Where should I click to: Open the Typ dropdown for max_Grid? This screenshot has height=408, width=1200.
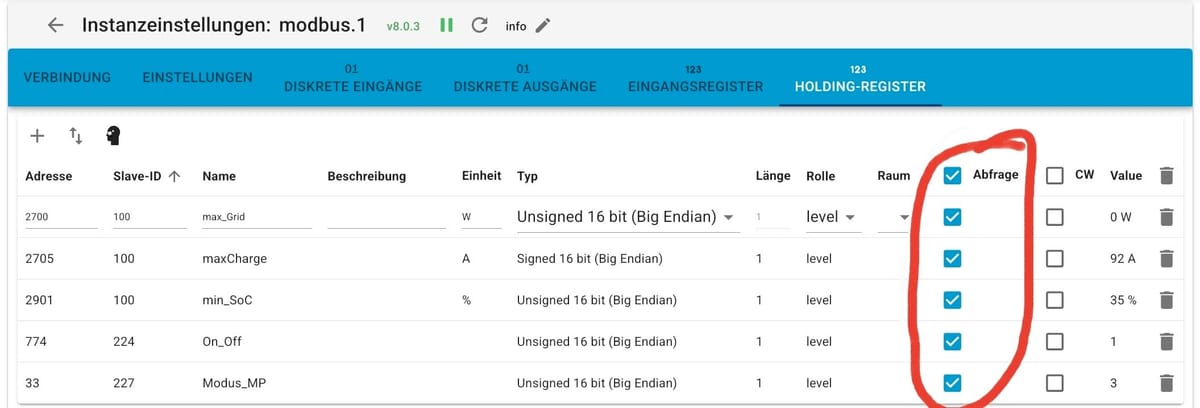tap(627, 217)
